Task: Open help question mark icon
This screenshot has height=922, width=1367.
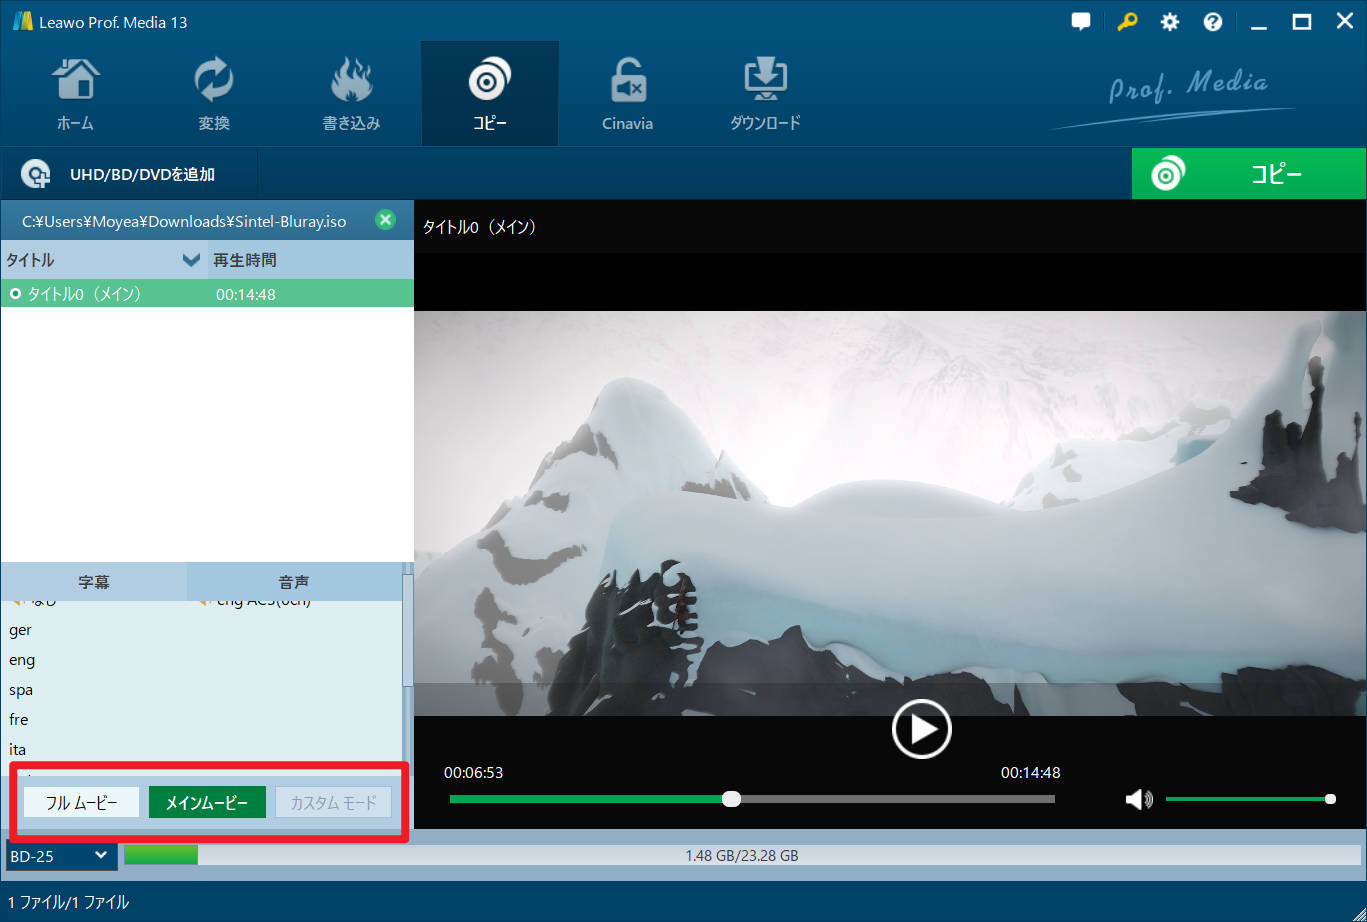Action: point(1213,22)
